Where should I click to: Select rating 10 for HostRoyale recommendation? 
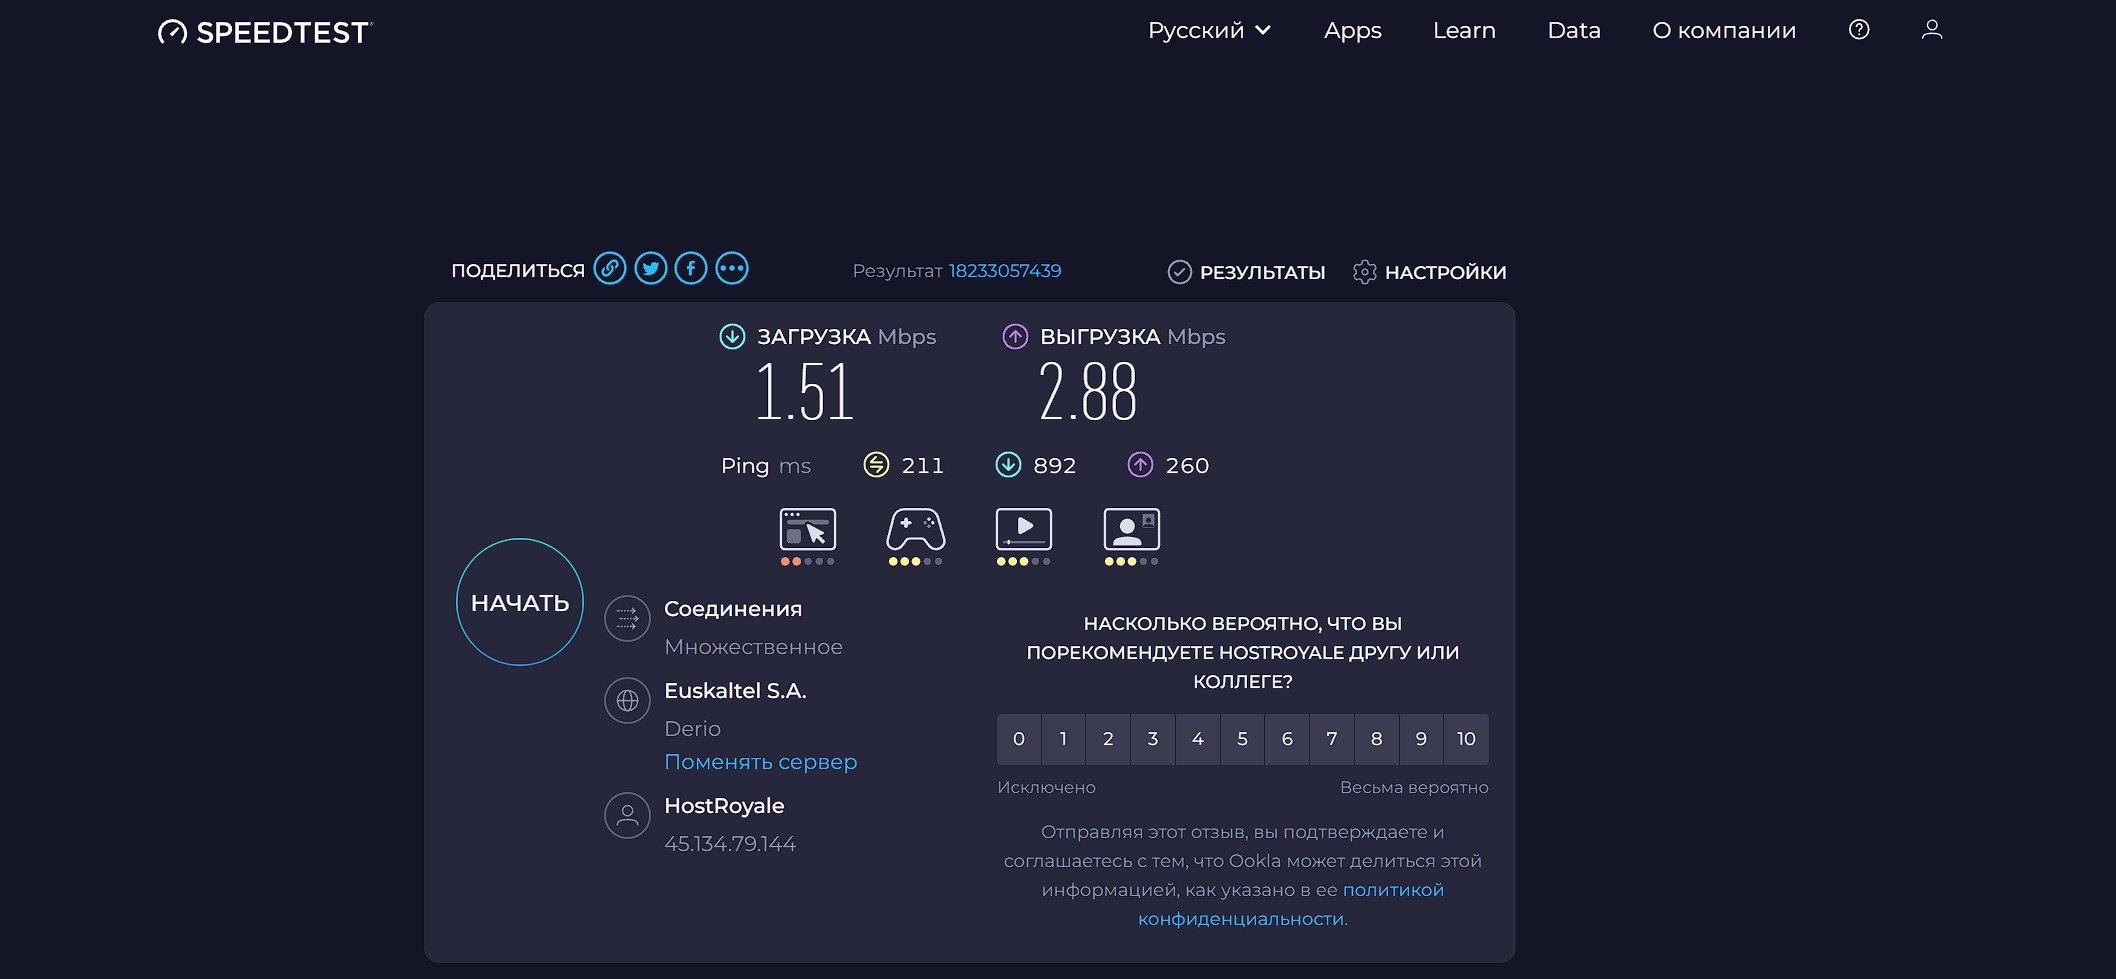(x=1466, y=739)
